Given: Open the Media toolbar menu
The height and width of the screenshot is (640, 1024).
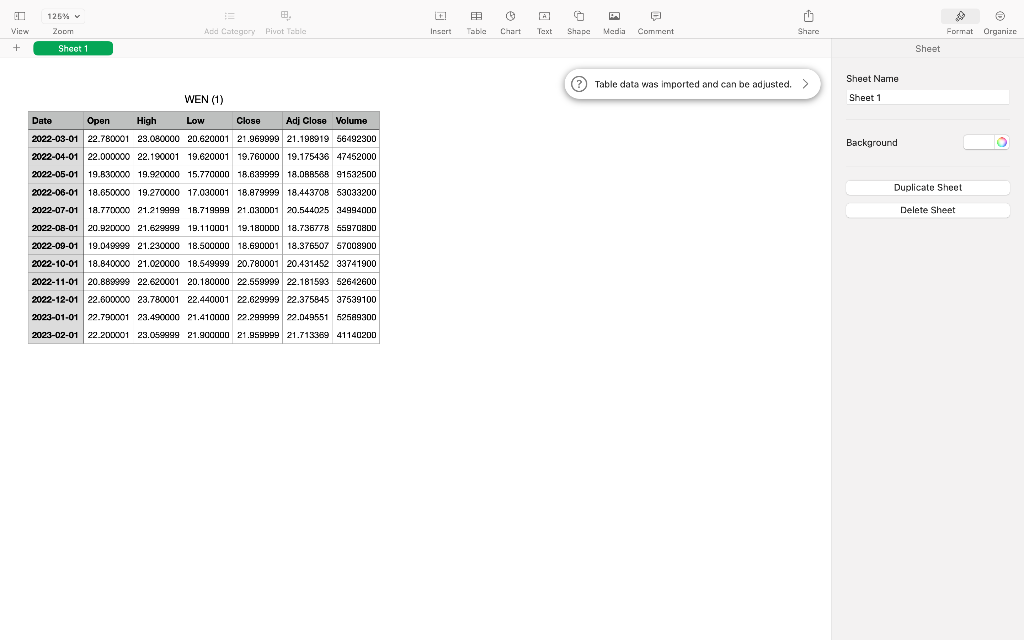Looking at the screenshot, I should pos(614,16).
